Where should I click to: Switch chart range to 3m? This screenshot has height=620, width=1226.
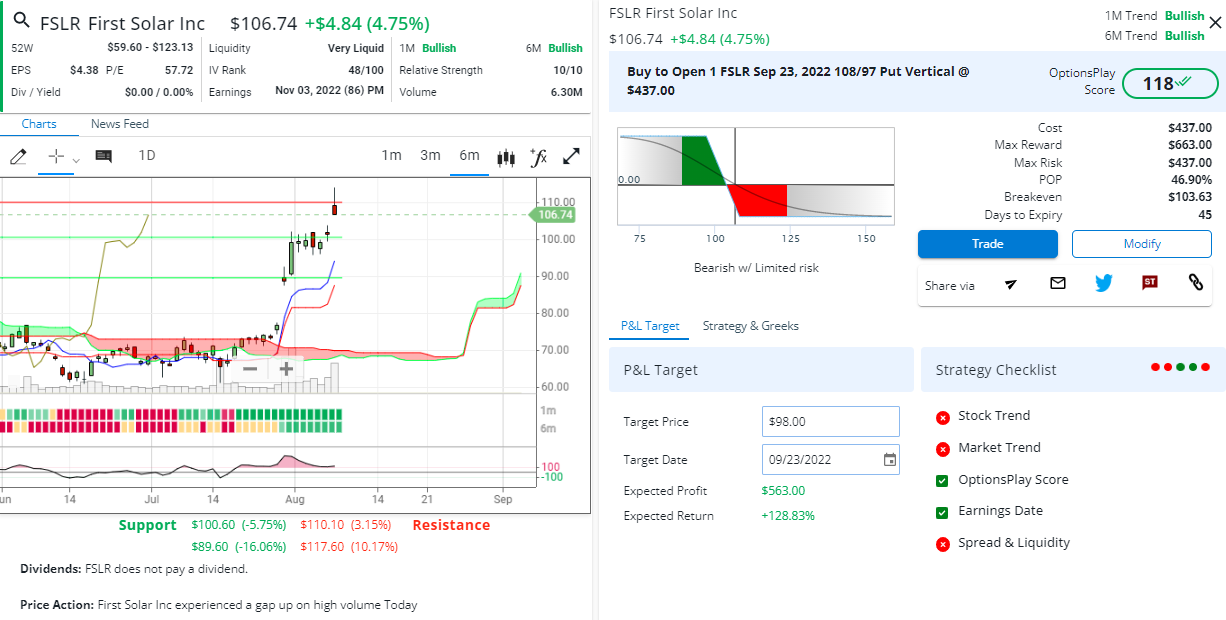pos(430,155)
